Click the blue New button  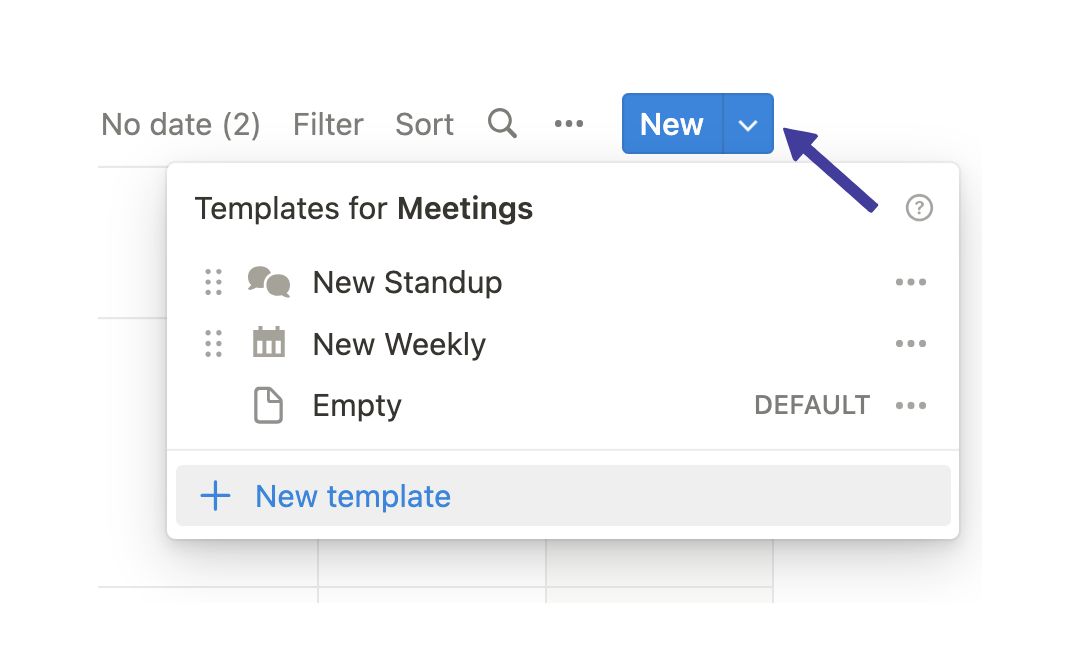pyautogui.click(x=671, y=123)
